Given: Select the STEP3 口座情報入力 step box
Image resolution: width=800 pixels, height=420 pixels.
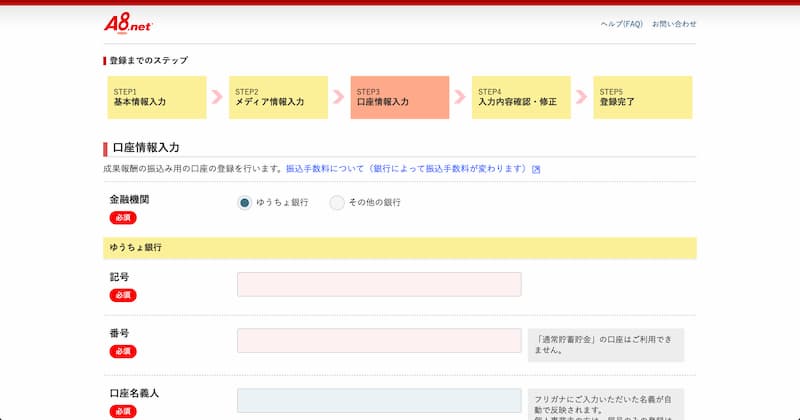Looking at the screenshot, I should click(399, 97).
